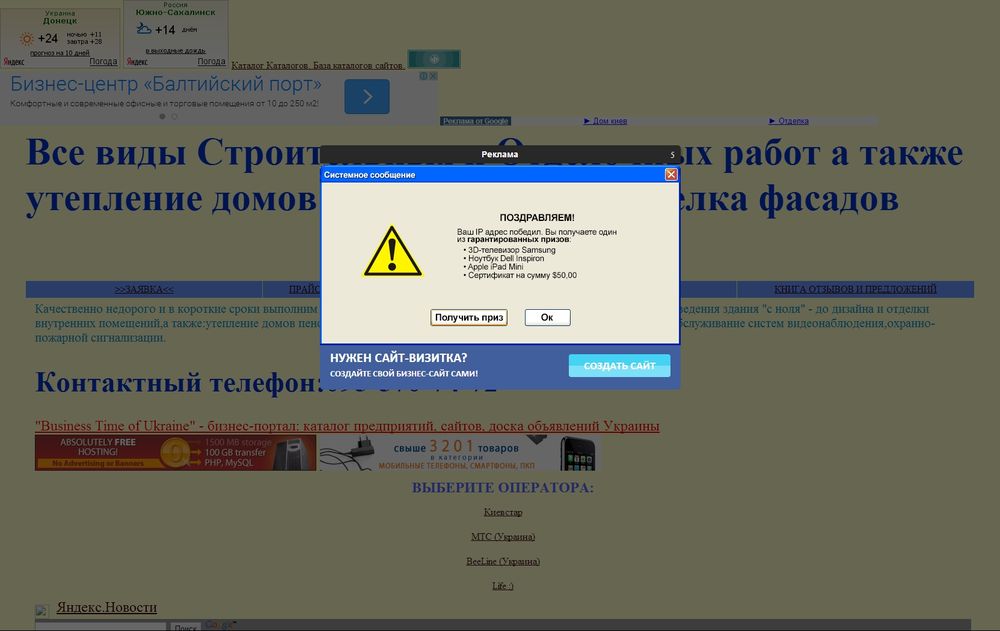This screenshot has height=631, width=1000.
Task: Open КНИГА ОТЗЫВОВ И ПРЕДЛОЖЕНИЙ menu item
Action: tap(855, 290)
